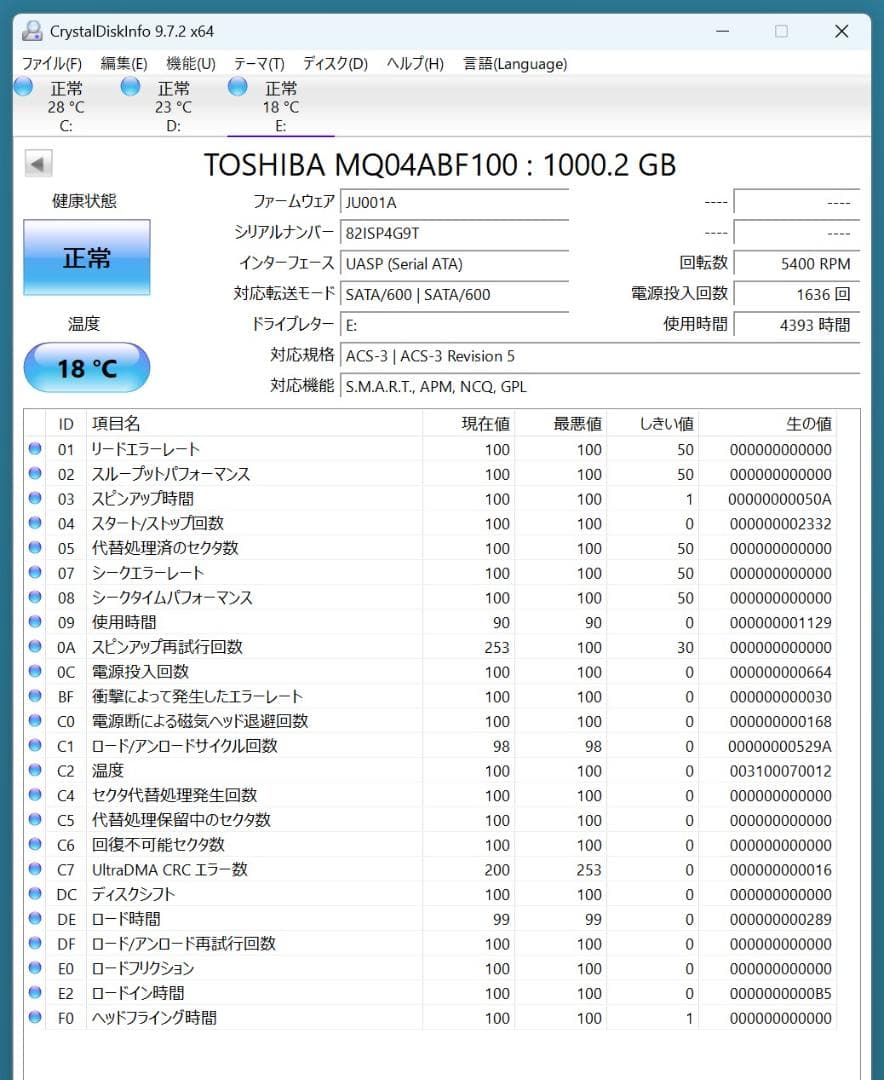Select the E: drive status orb
This screenshot has height=1080, width=884.
[238, 87]
